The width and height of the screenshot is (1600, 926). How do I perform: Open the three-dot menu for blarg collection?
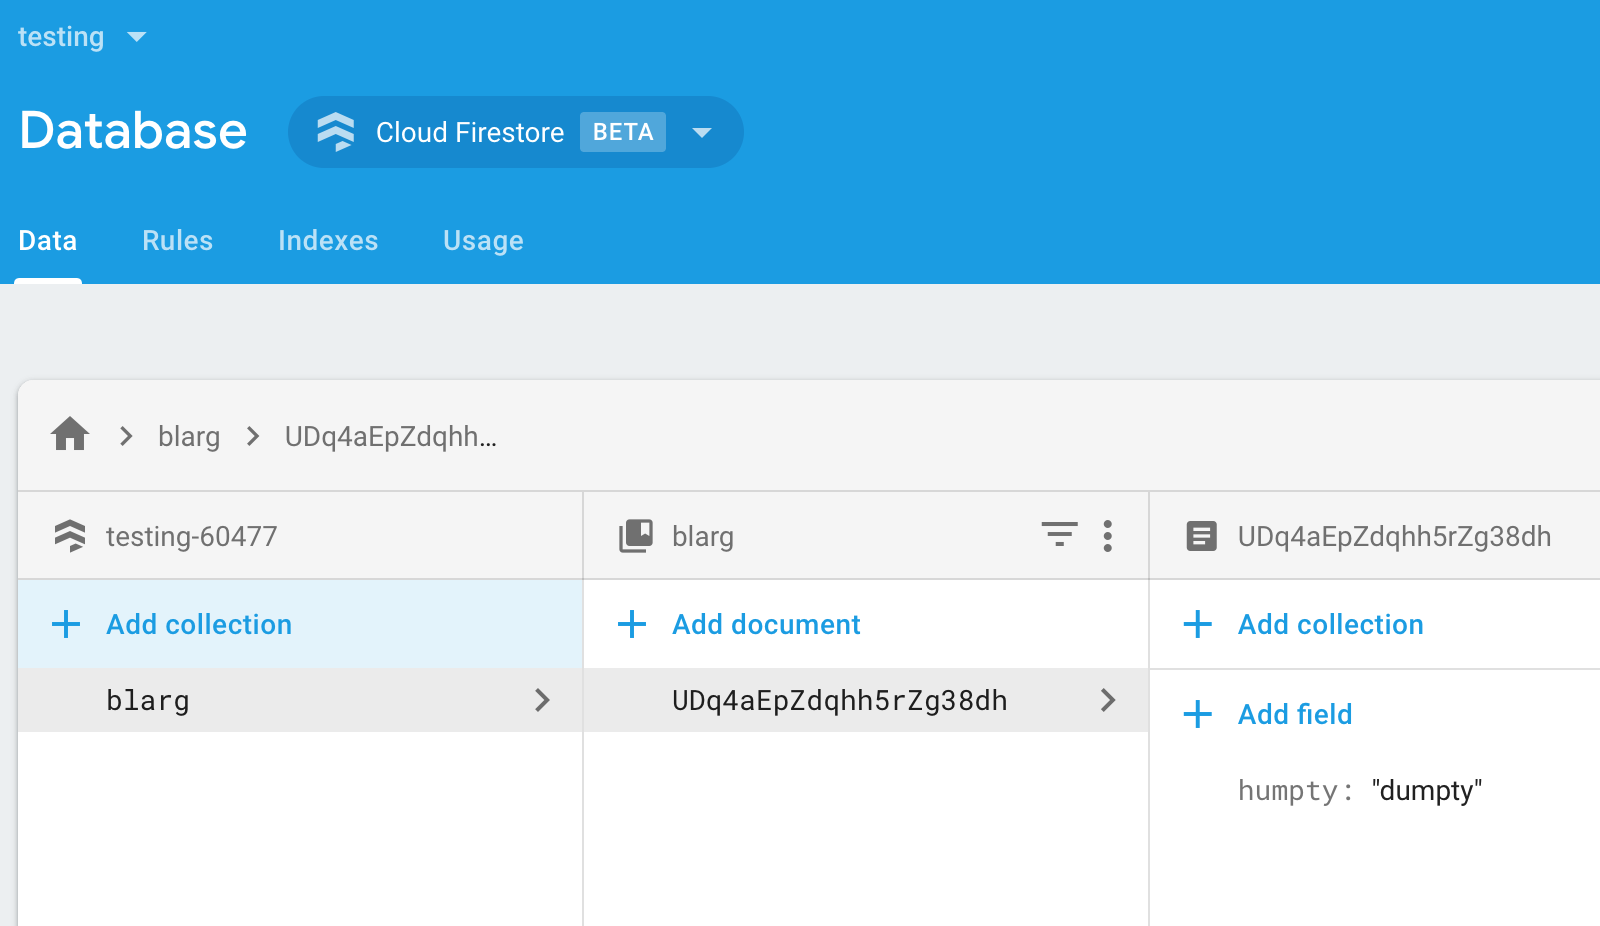click(1107, 536)
